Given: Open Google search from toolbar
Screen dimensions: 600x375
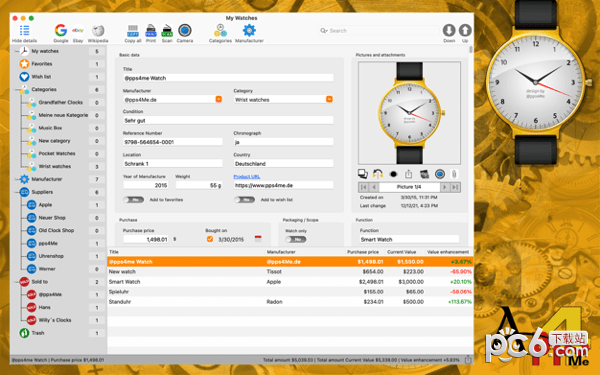Looking at the screenshot, I should (x=61, y=31).
